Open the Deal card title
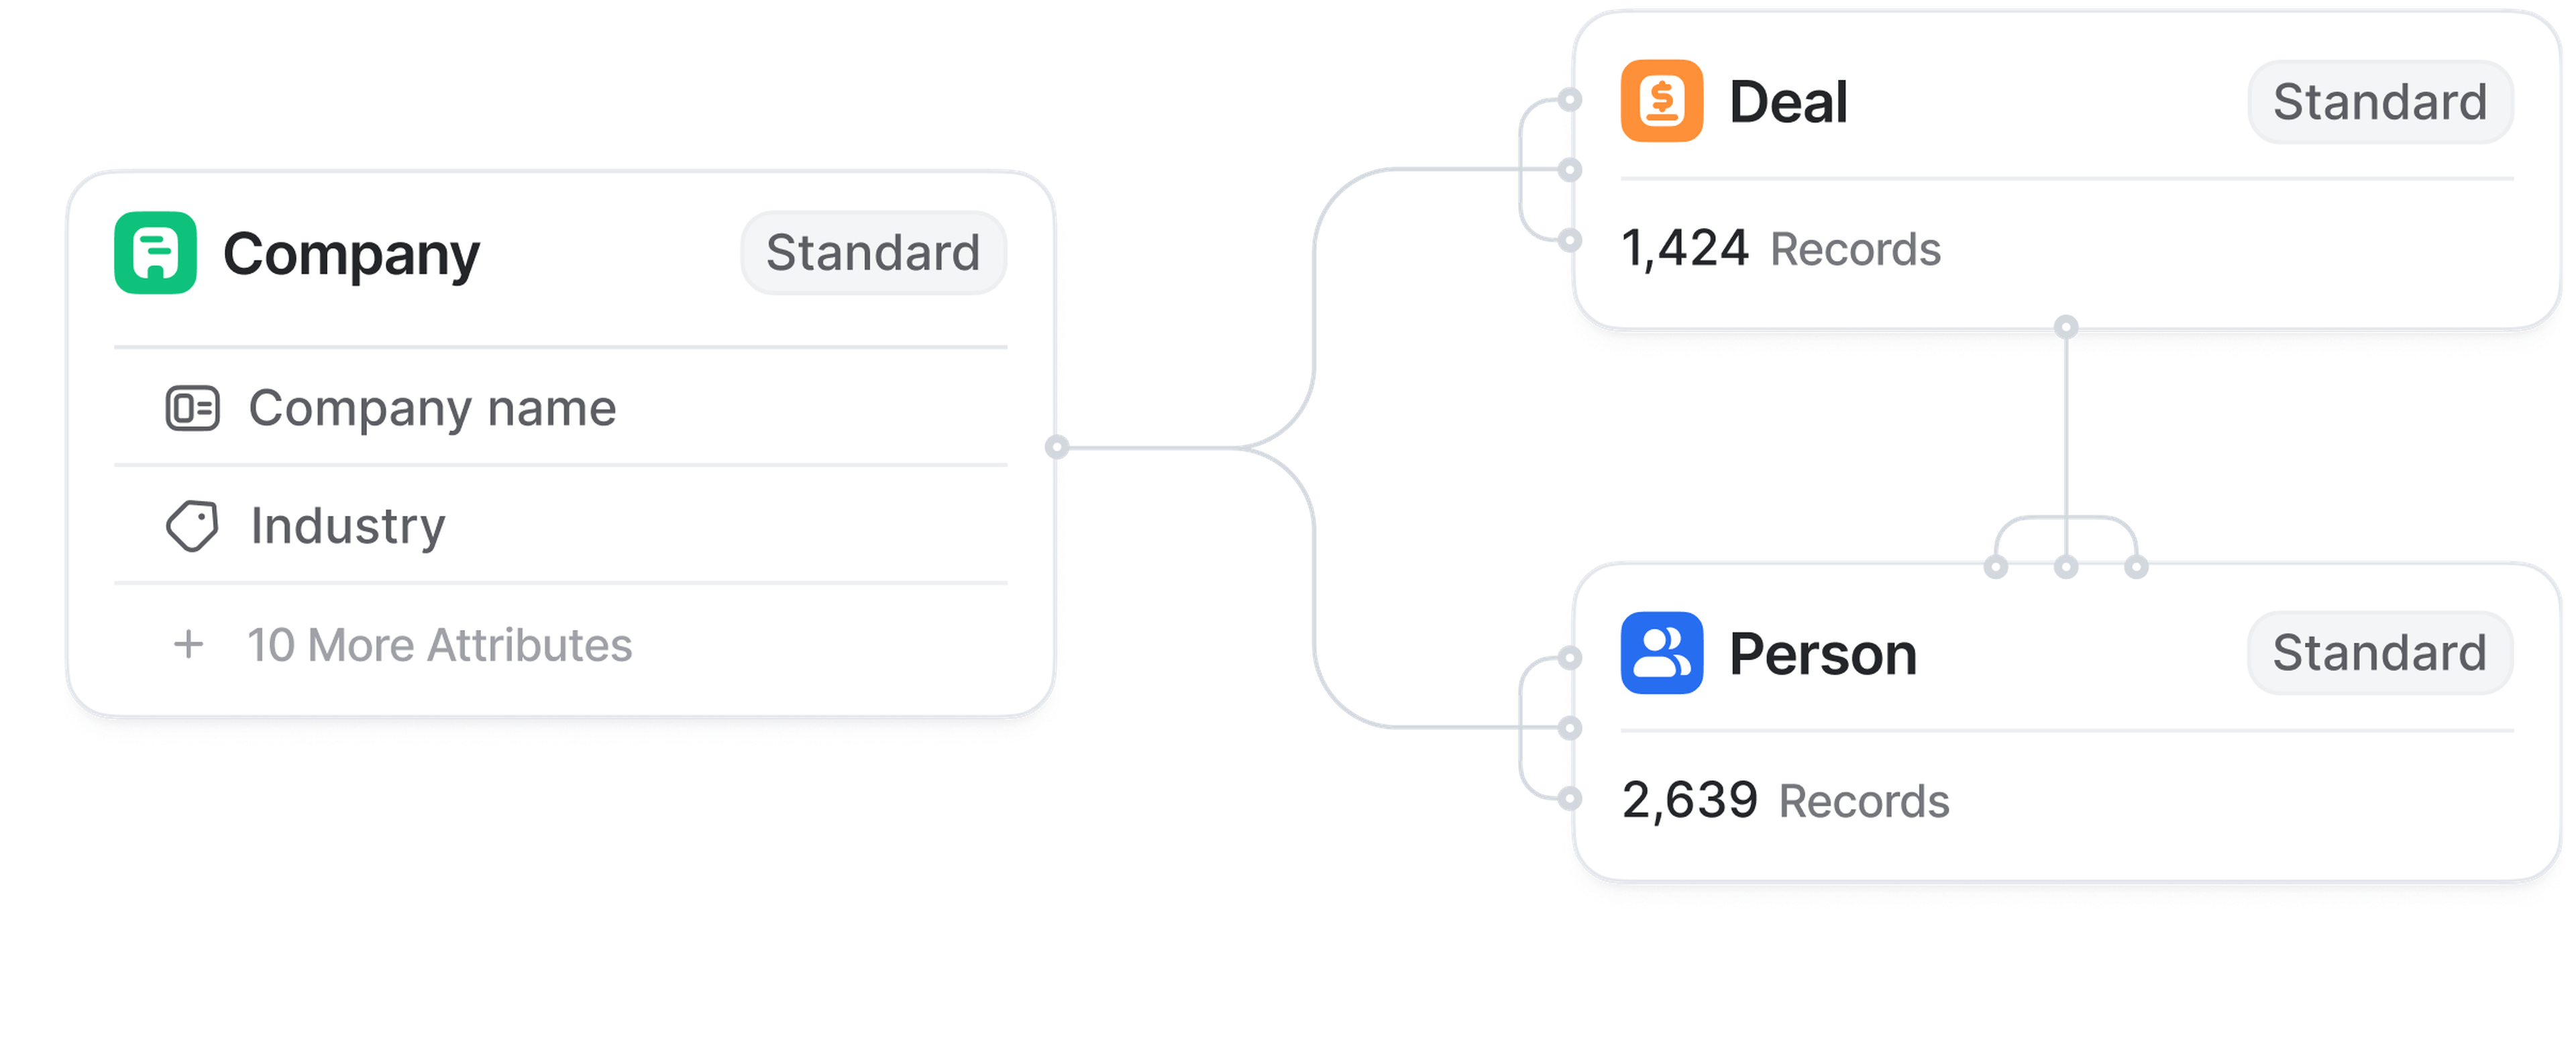This screenshot has height=1062, width=2576. [1788, 102]
